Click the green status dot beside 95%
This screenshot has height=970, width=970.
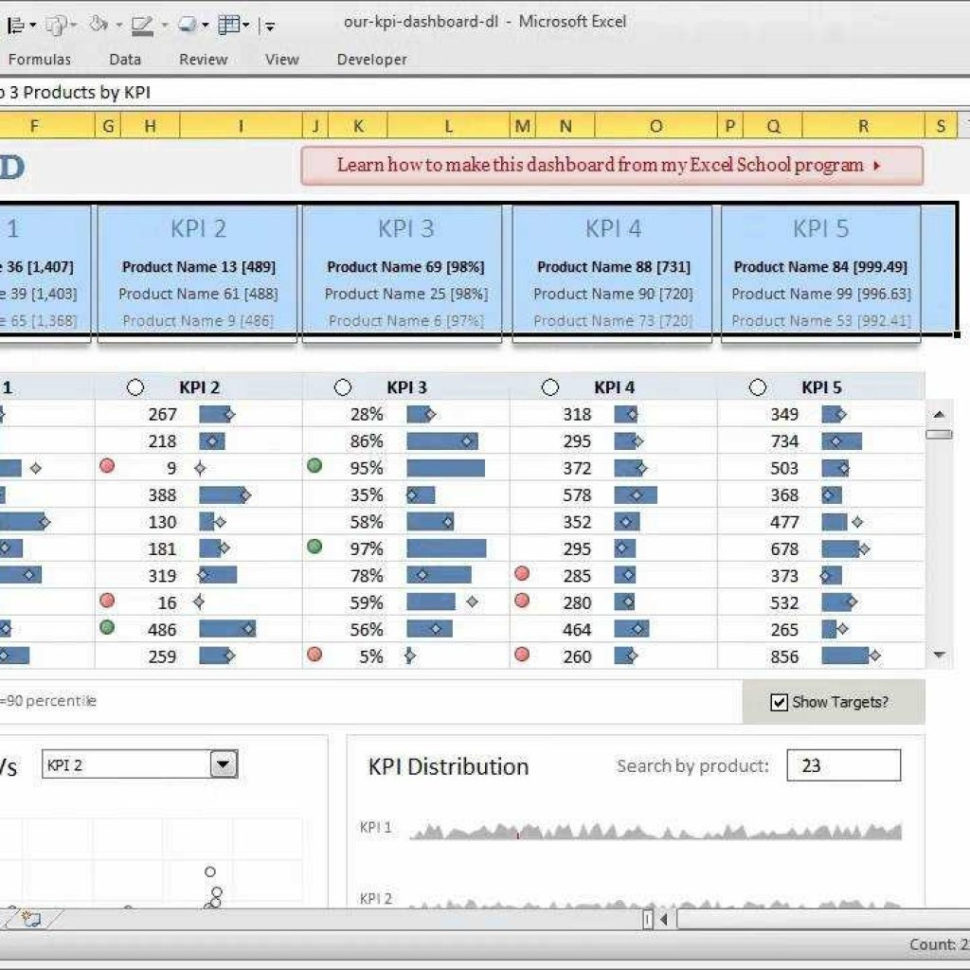(x=316, y=464)
